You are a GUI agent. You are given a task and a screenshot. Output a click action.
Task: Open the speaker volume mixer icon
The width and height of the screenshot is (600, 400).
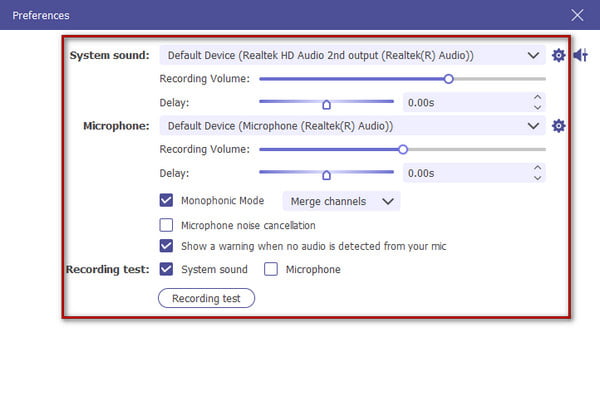pos(580,56)
